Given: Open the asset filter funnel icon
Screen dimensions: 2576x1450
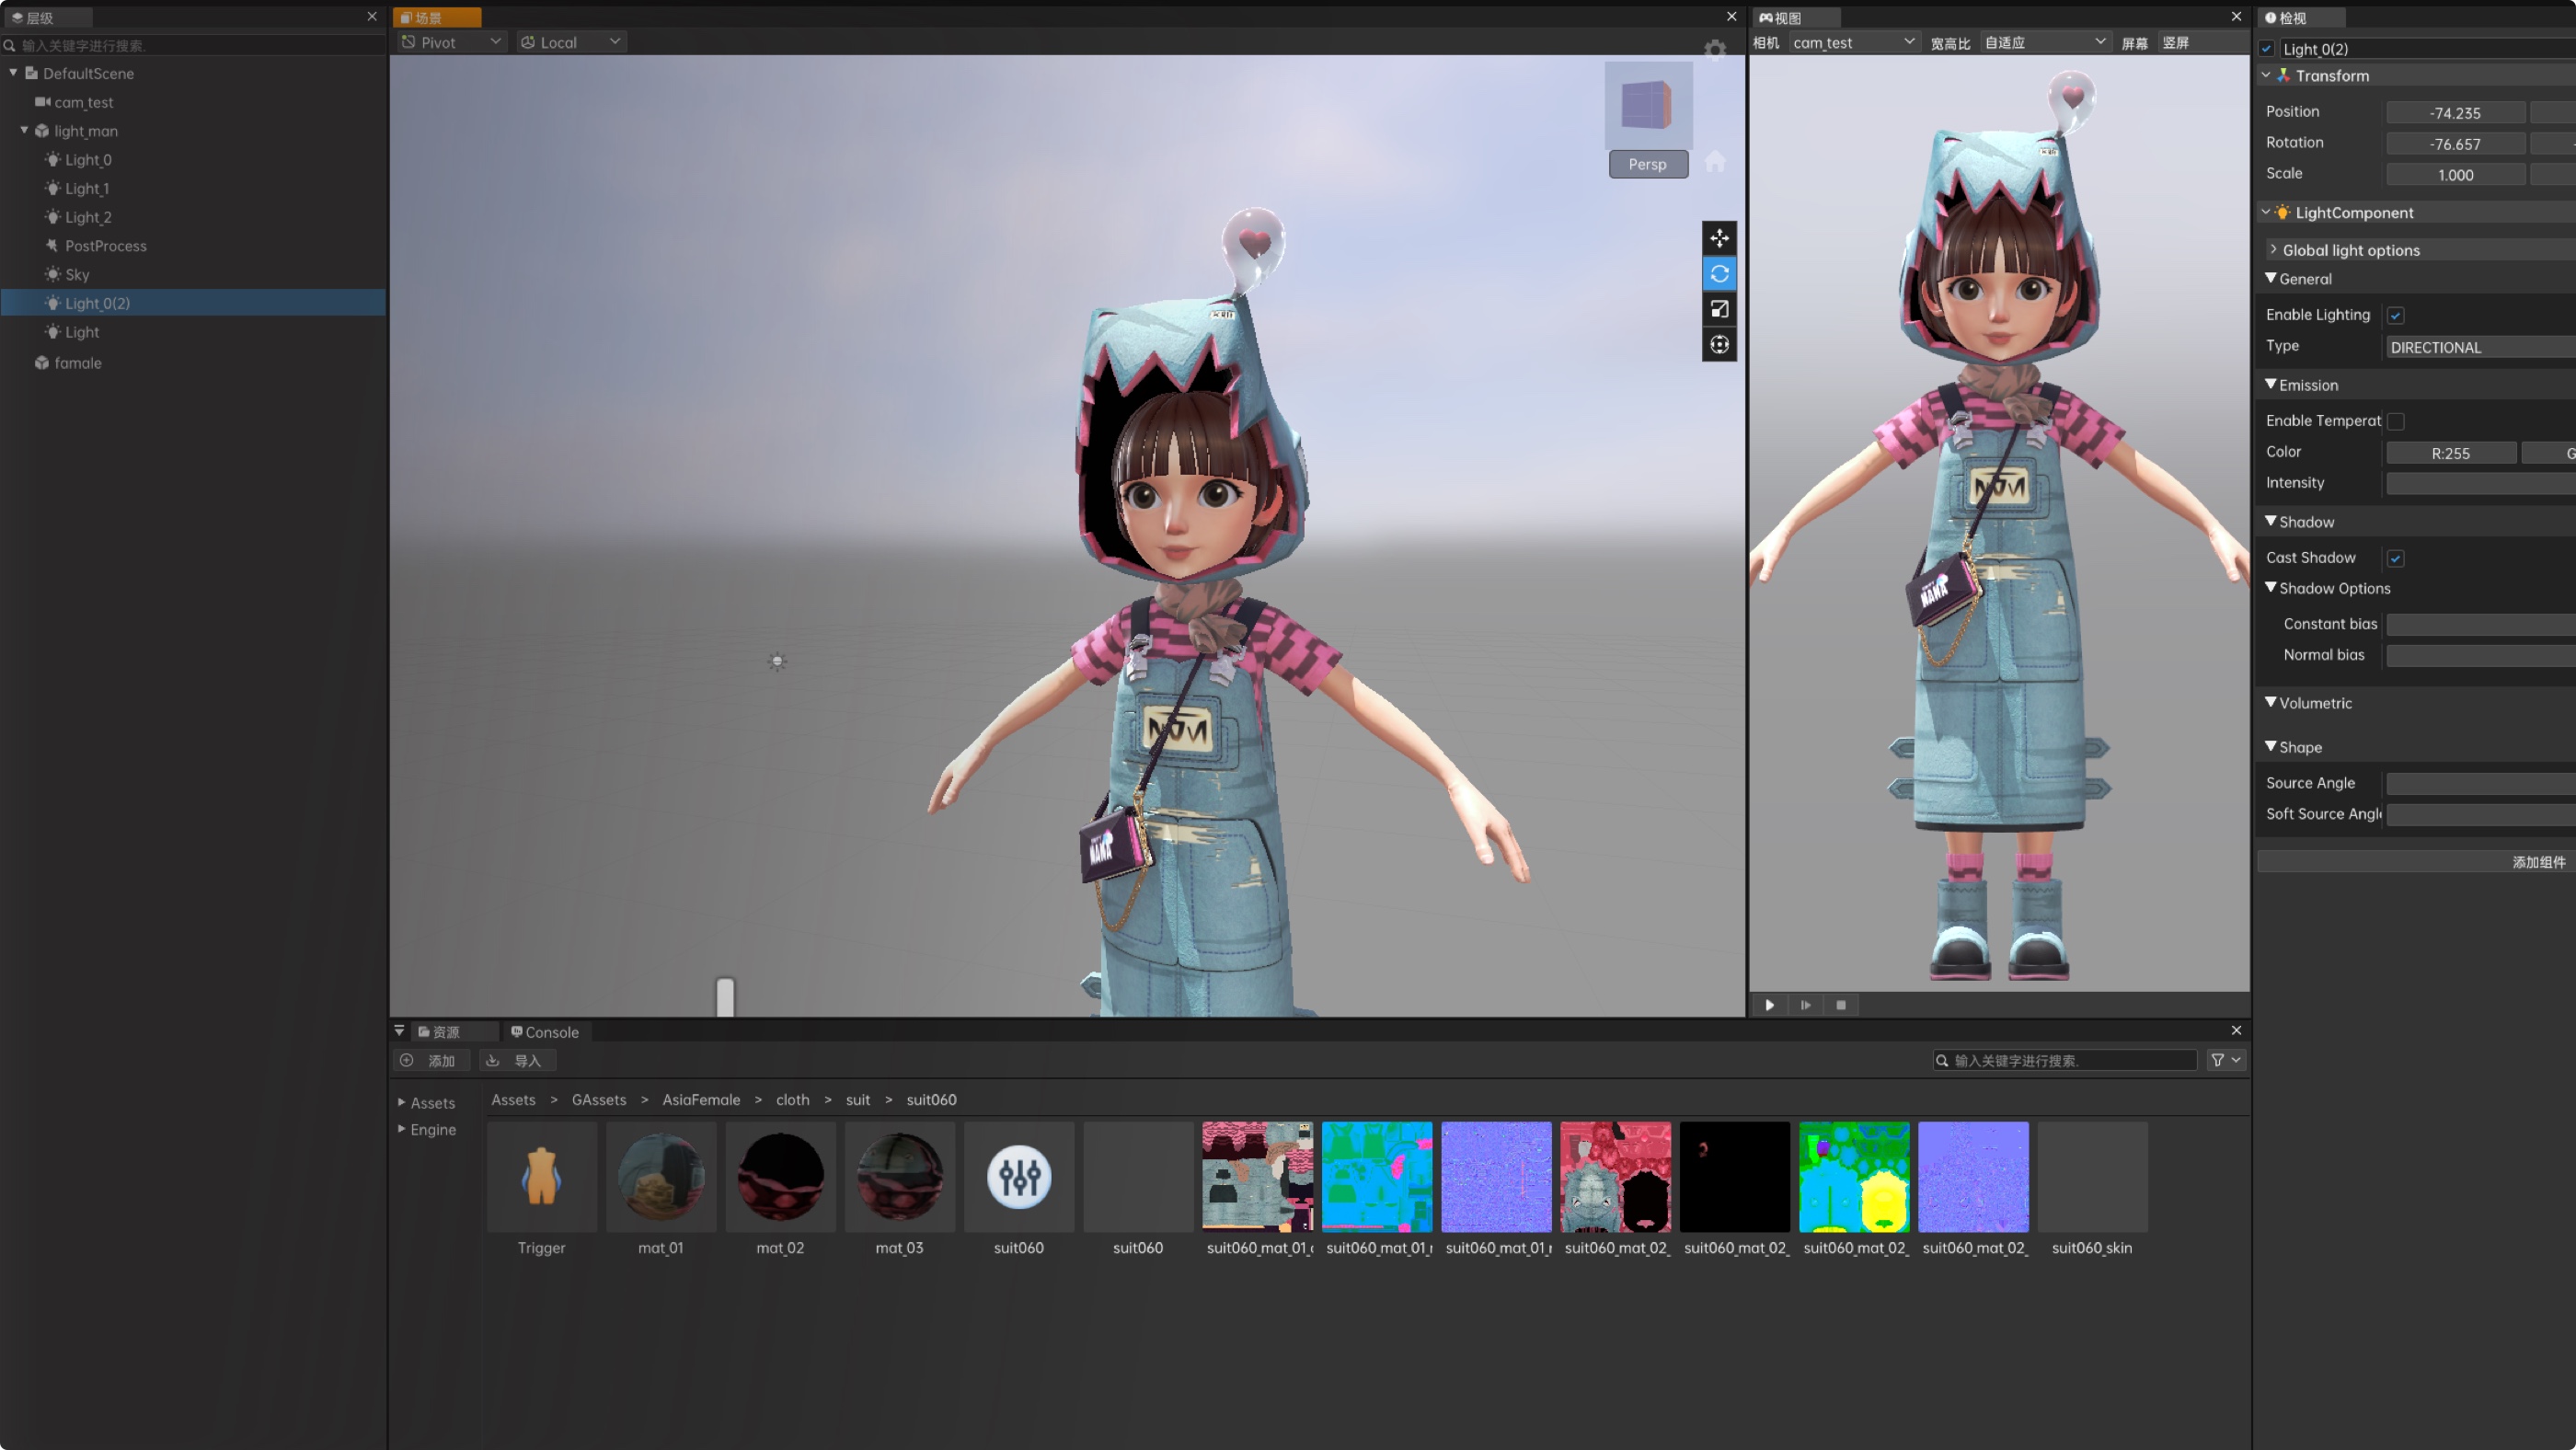Looking at the screenshot, I should tap(2218, 1060).
